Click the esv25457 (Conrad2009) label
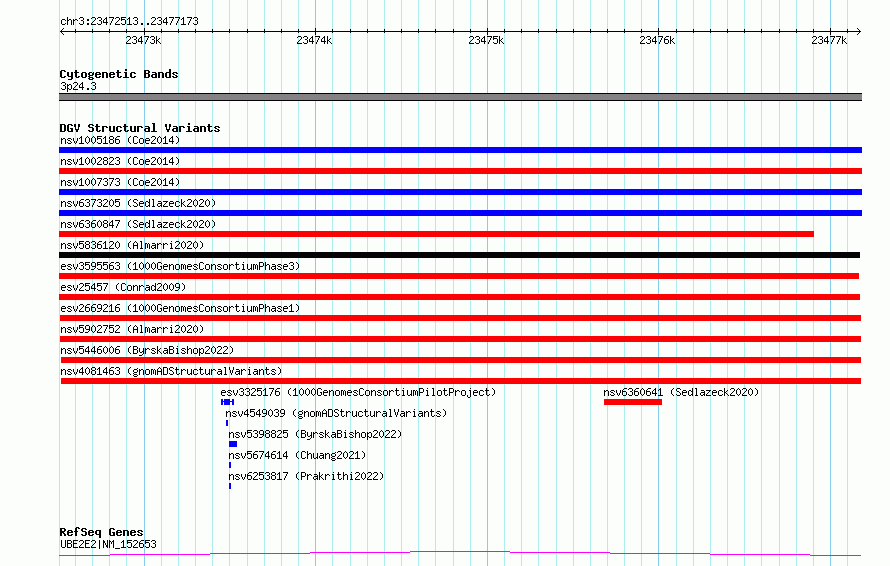 (x=123, y=287)
